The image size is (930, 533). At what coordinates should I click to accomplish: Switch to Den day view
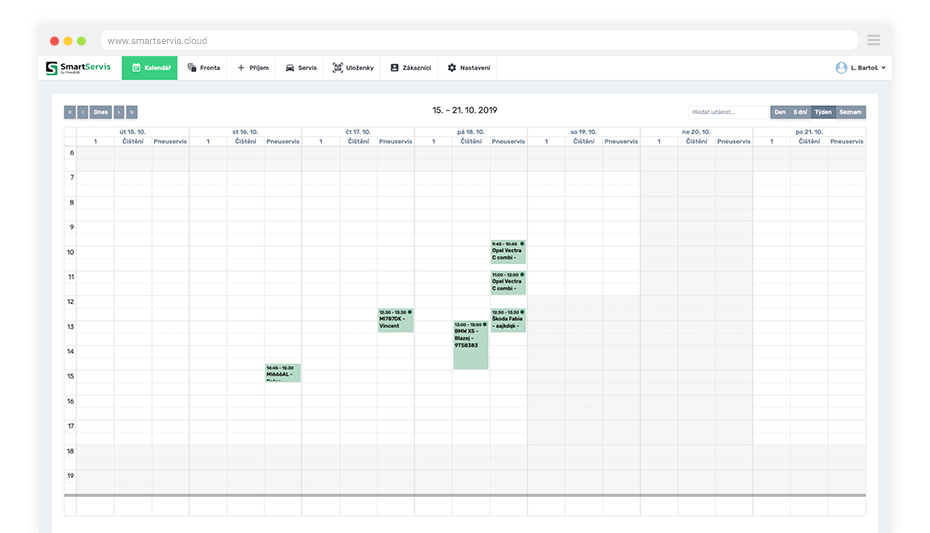[x=779, y=112]
